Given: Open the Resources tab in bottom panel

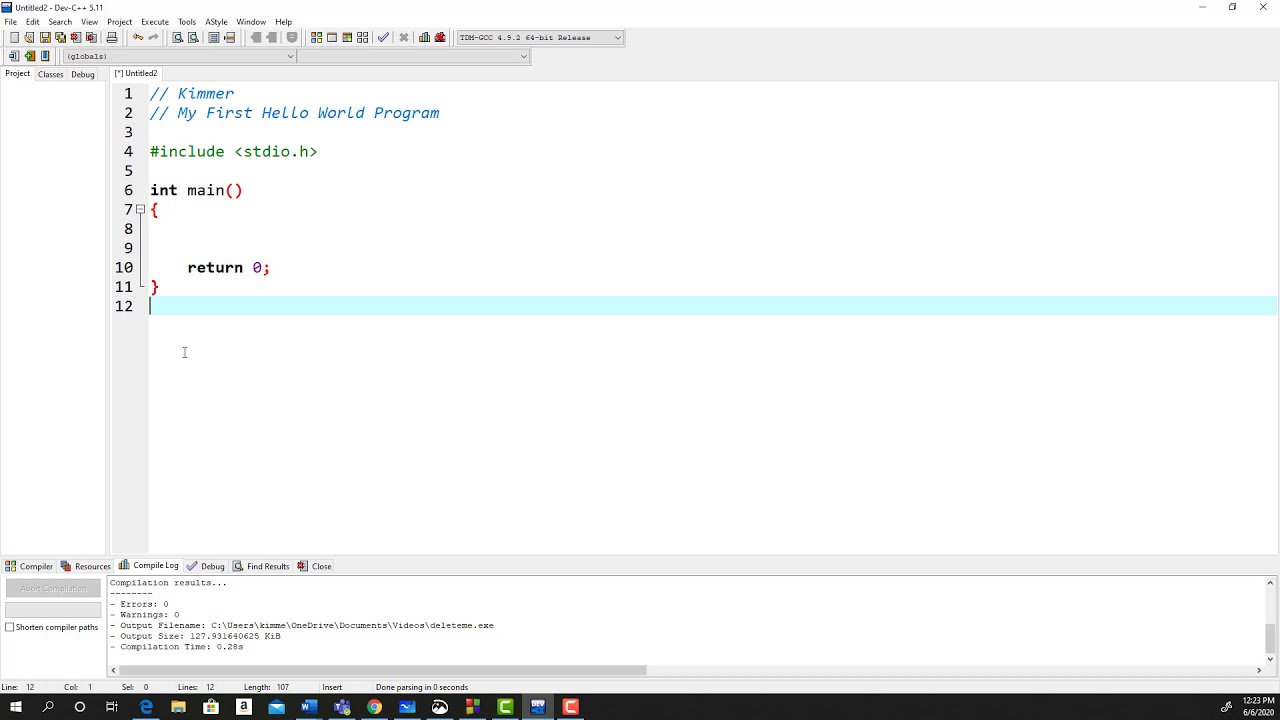Looking at the screenshot, I should click(85, 566).
